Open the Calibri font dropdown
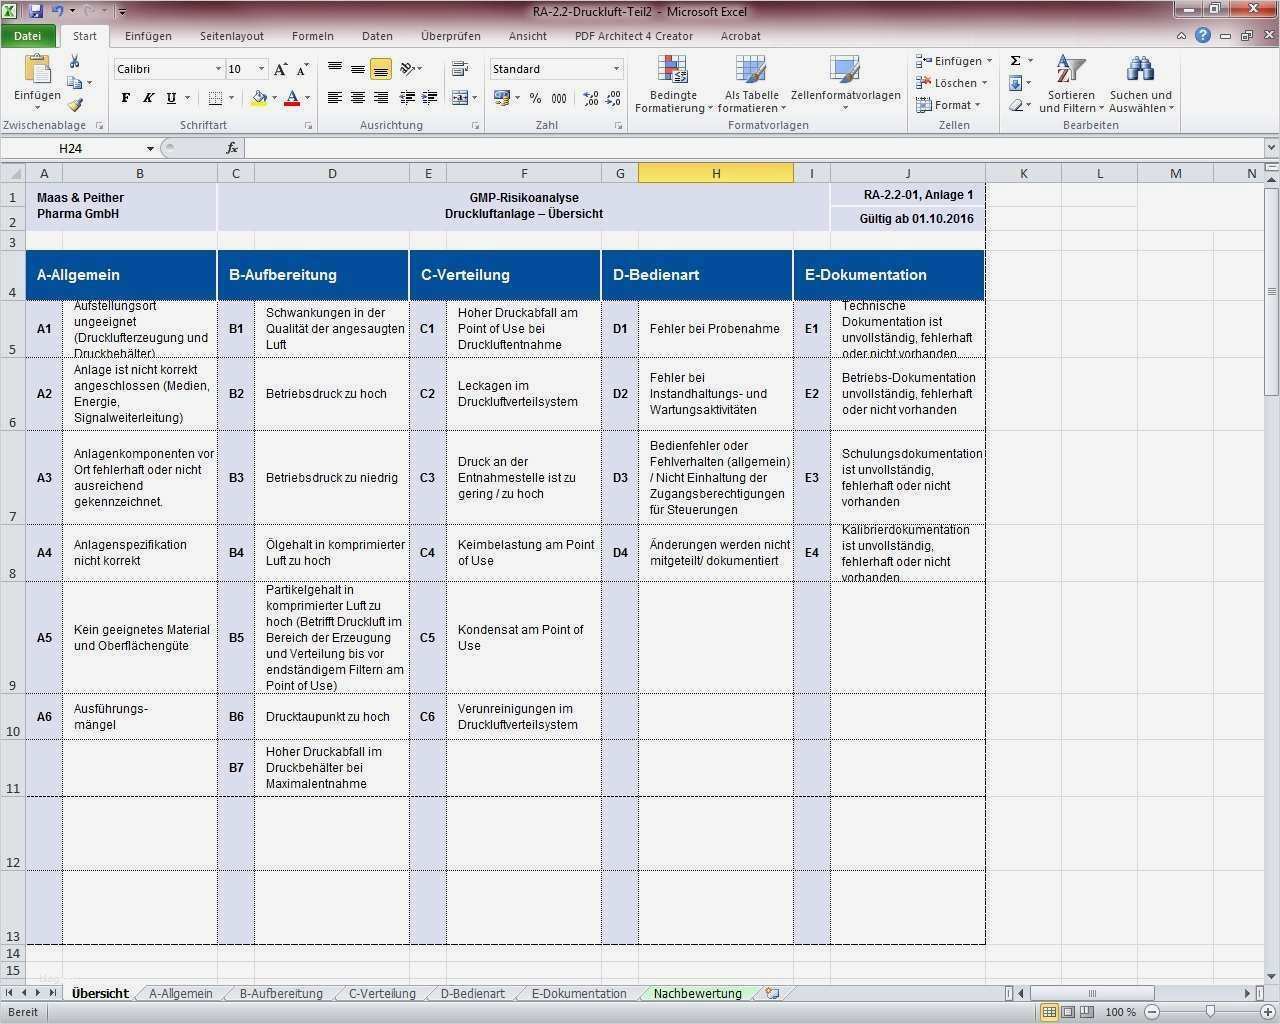 click(x=218, y=68)
